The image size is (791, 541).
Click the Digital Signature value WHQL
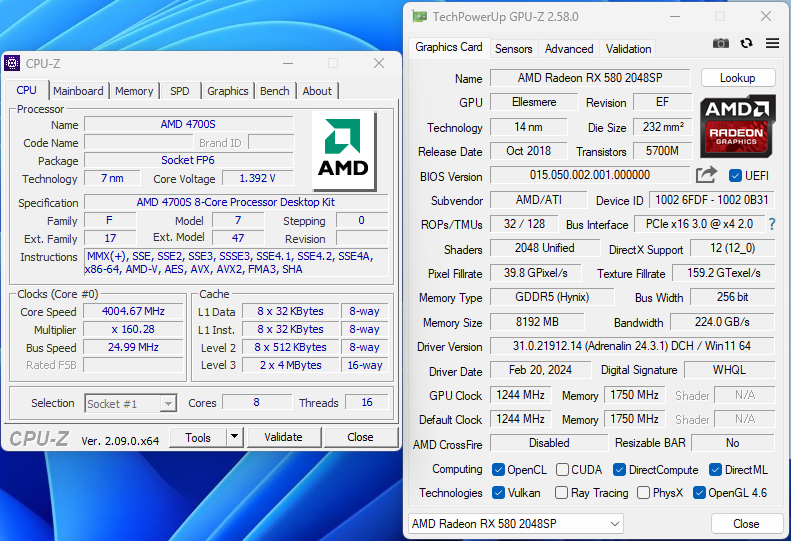click(x=729, y=370)
